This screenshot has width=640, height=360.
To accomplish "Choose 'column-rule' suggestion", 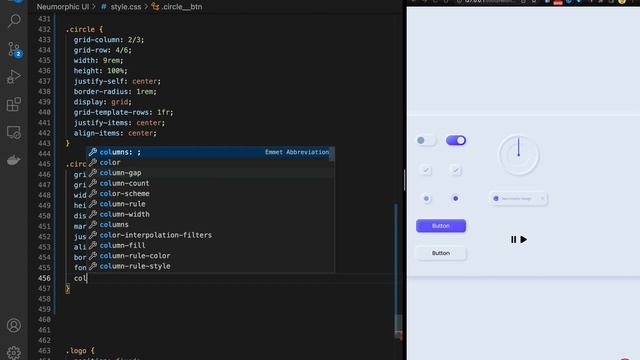I will pos(210,204).
